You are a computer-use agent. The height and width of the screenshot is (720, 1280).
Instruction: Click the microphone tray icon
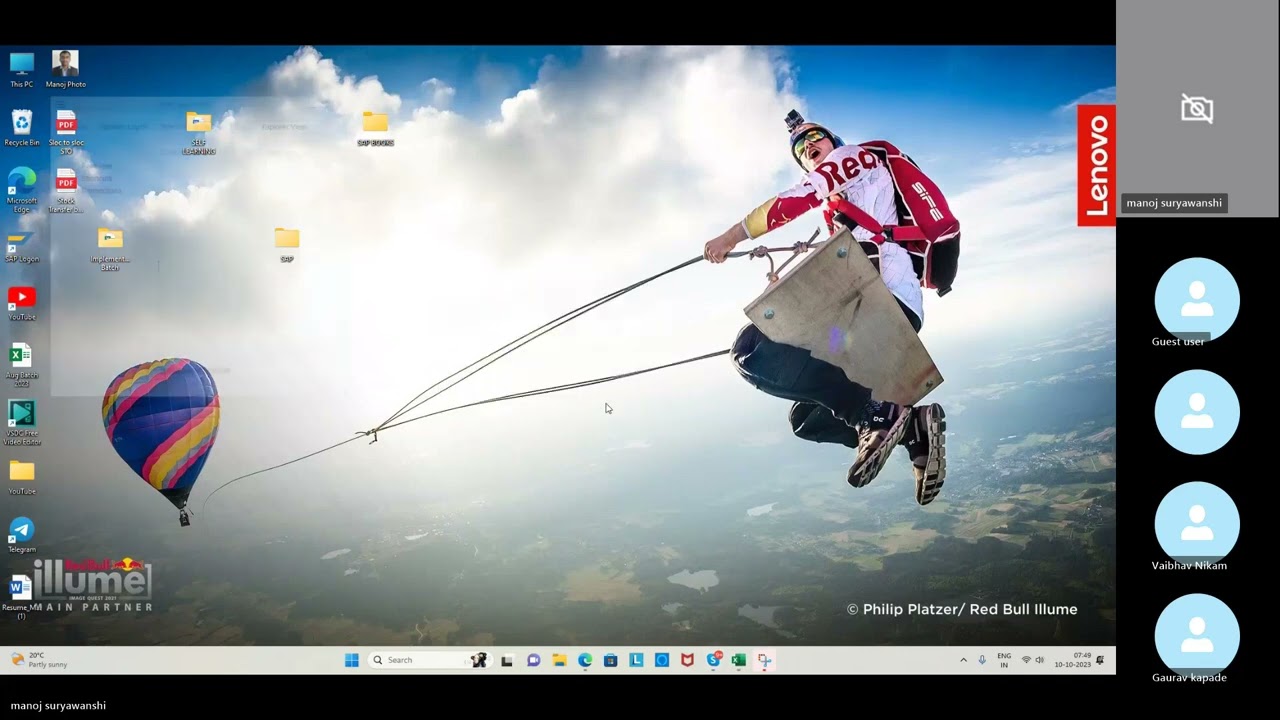tap(982, 660)
